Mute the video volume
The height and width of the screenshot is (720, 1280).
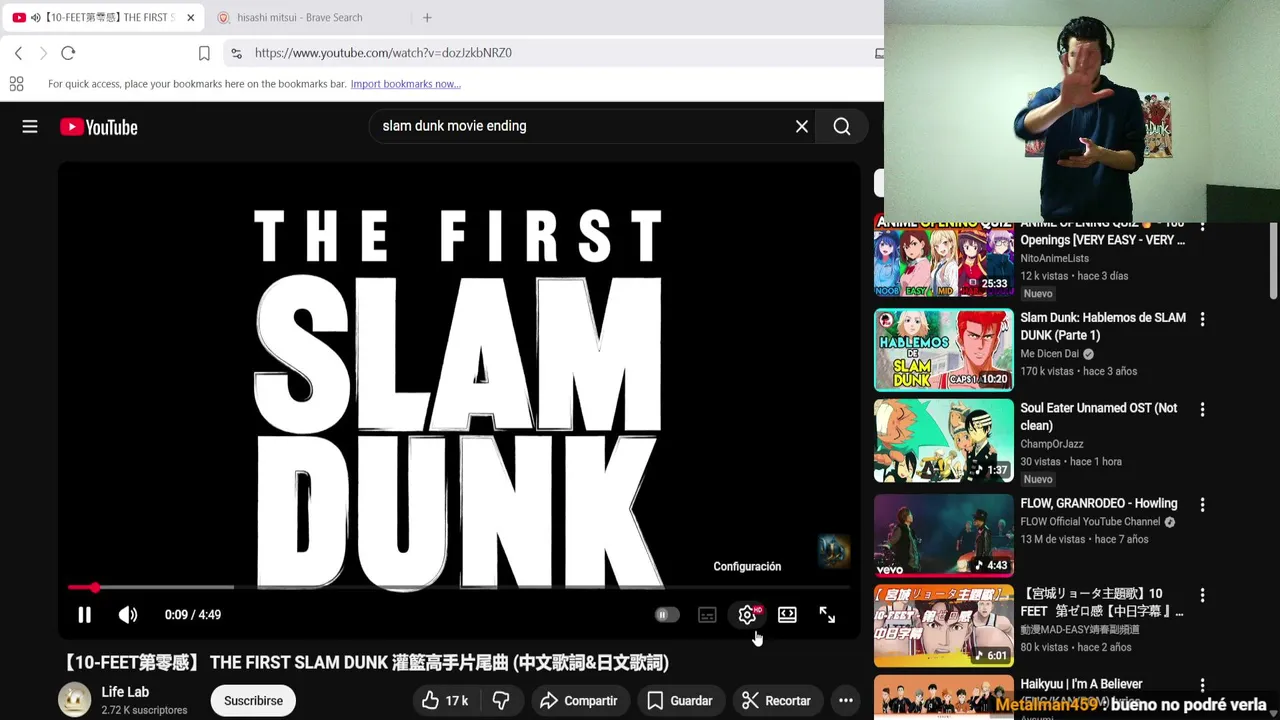click(128, 615)
